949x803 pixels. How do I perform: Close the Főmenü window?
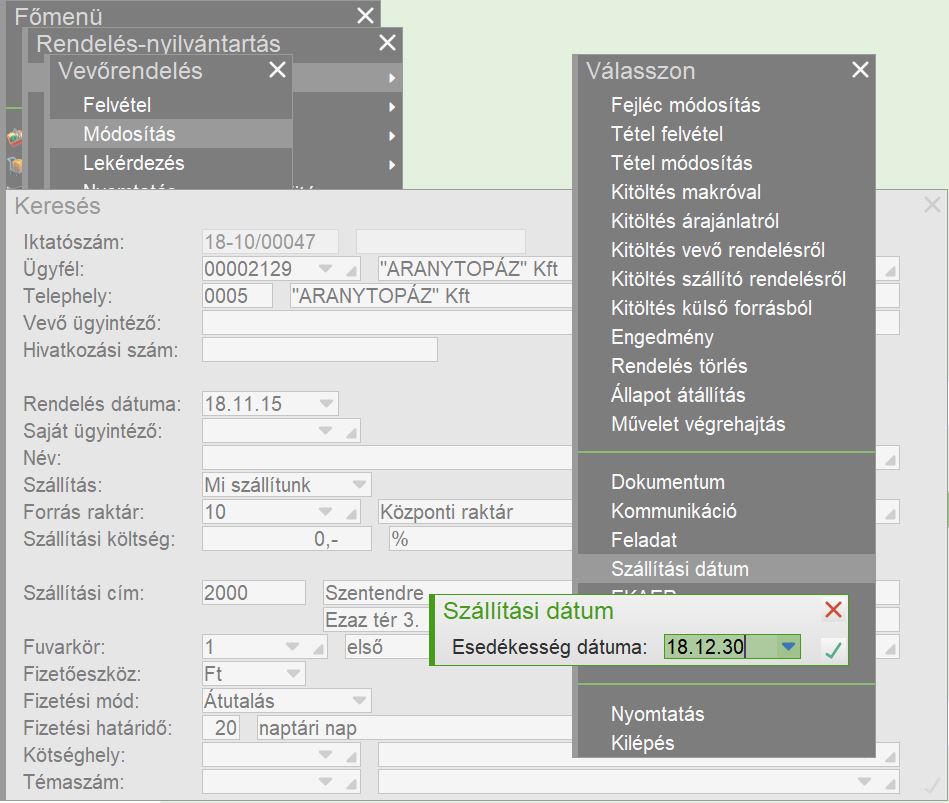click(365, 15)
